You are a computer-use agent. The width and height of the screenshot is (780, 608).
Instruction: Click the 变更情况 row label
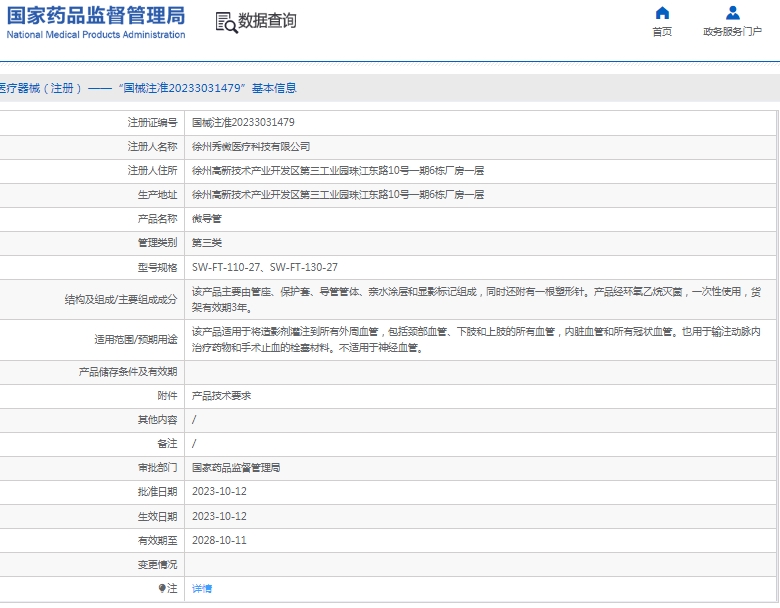157,565
